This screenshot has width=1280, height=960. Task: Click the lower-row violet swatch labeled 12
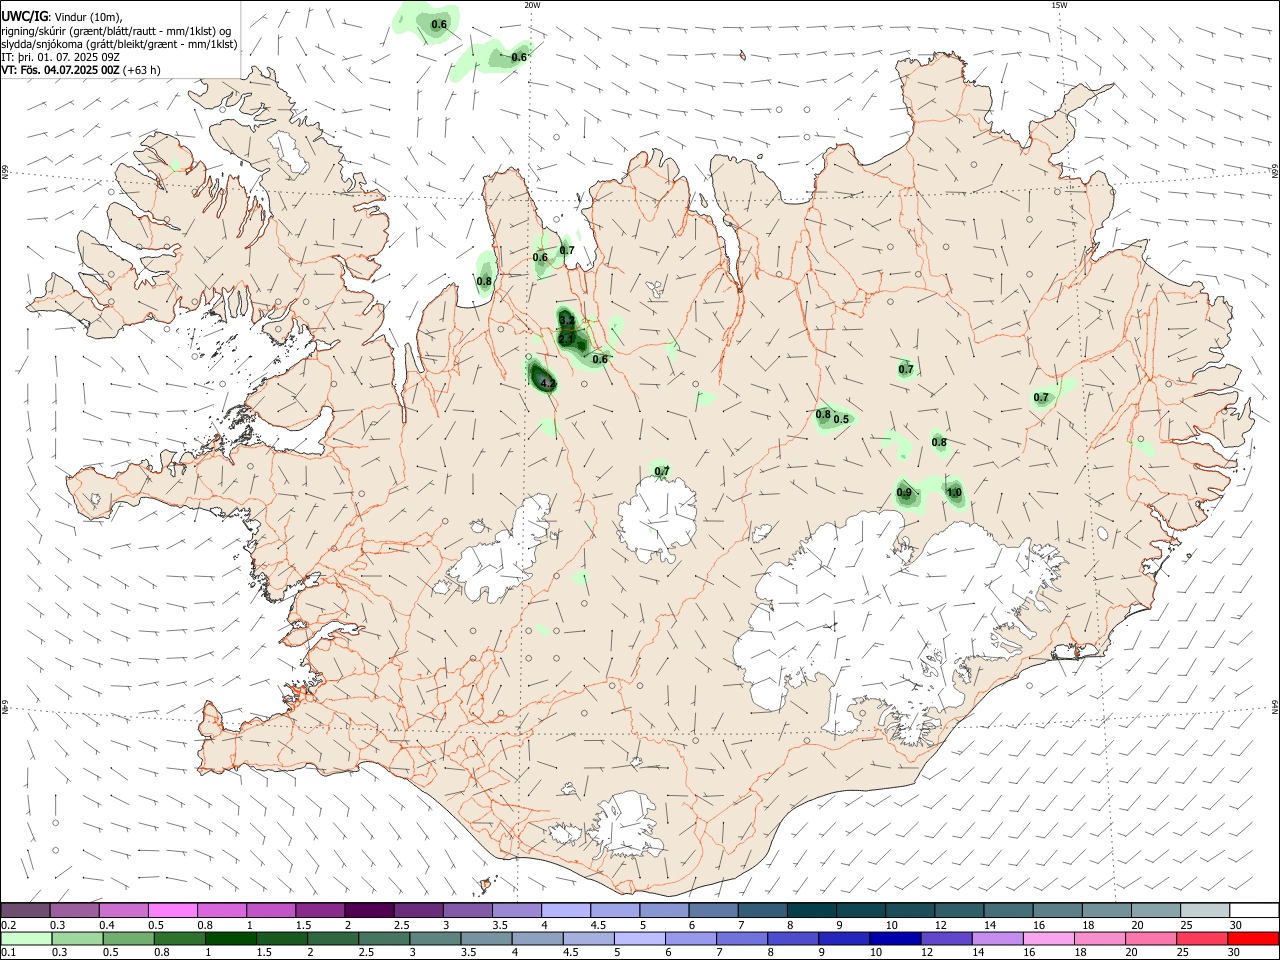[947, 939]
